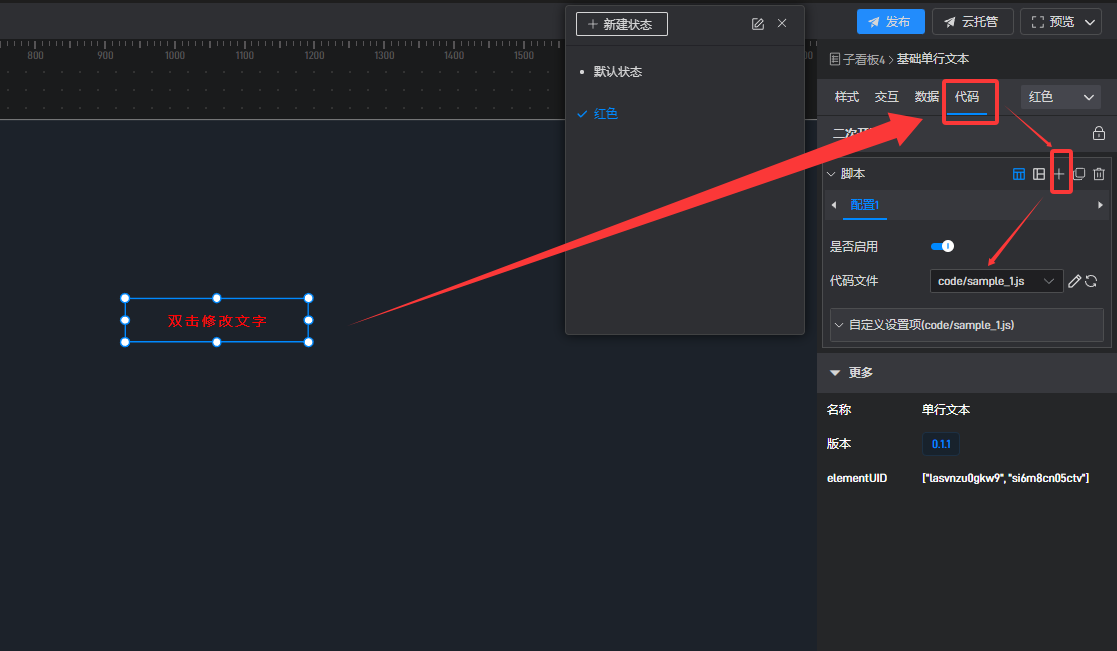Click the copy script configuration icon
The height and width of the screenshot is (651, 1117).
pyautogui.click(x=1079, y=174)
